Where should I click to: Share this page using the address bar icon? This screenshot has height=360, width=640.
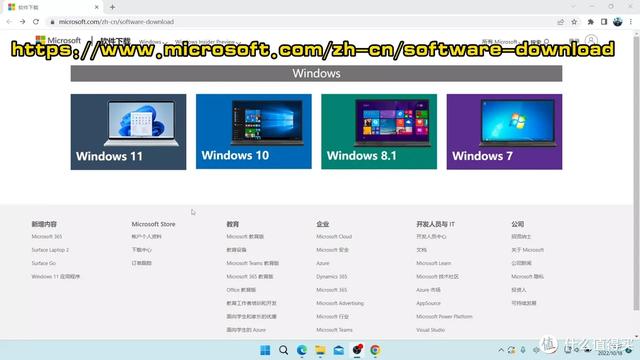click(560, 22)
